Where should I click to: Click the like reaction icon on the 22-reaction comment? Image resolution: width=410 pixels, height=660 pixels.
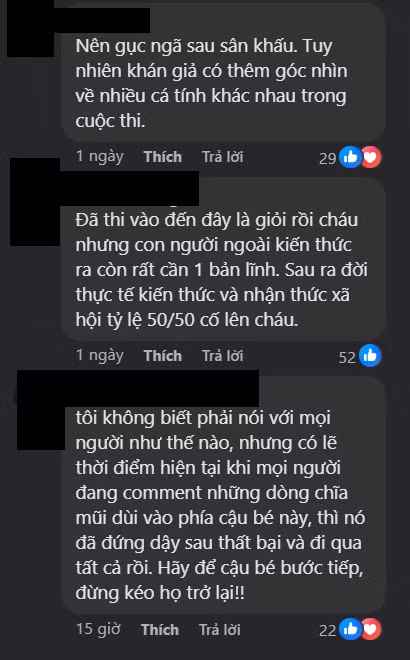pos(350,629)
